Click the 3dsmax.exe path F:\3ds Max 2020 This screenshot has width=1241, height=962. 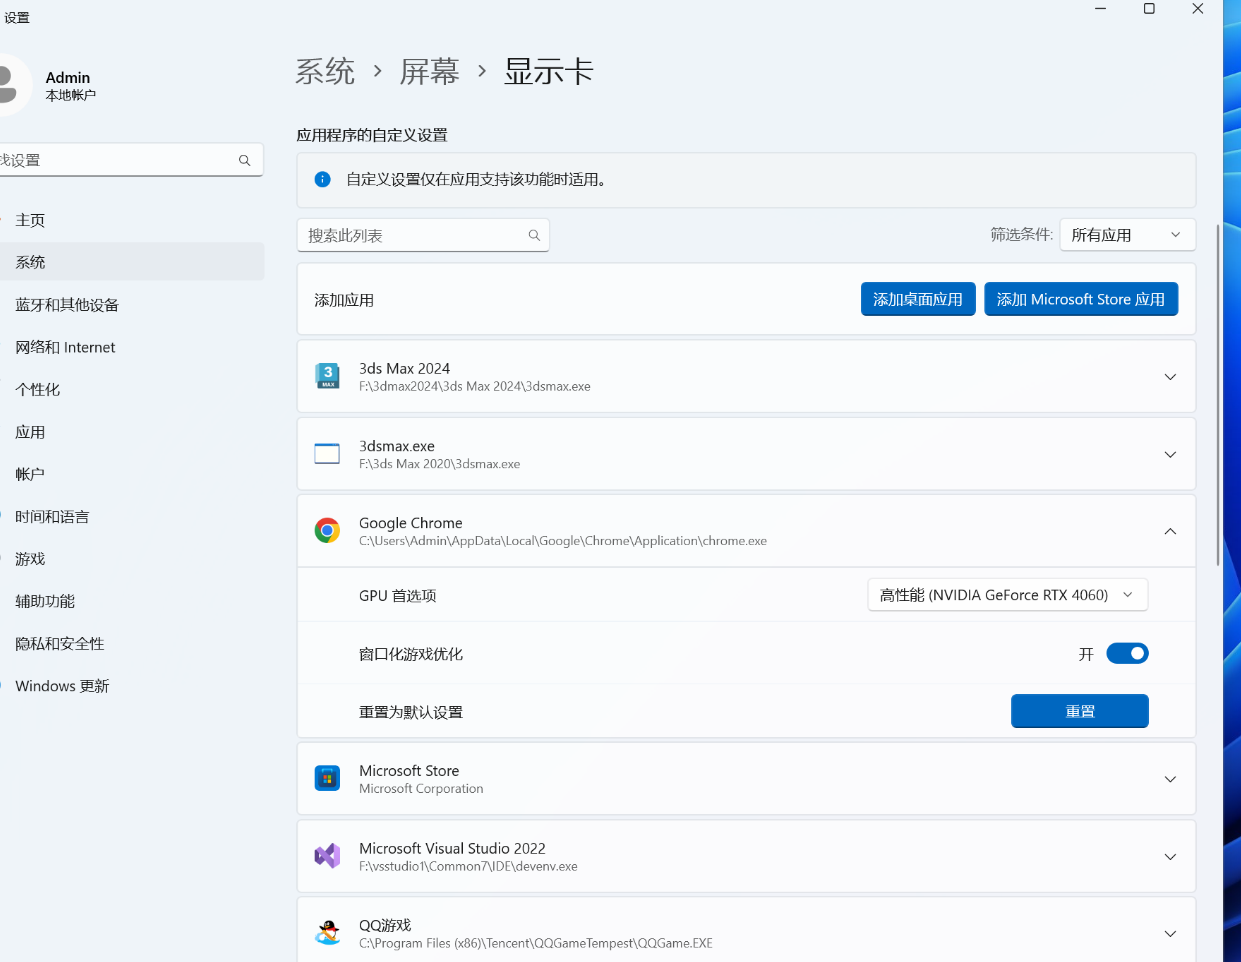click(440, 464)
